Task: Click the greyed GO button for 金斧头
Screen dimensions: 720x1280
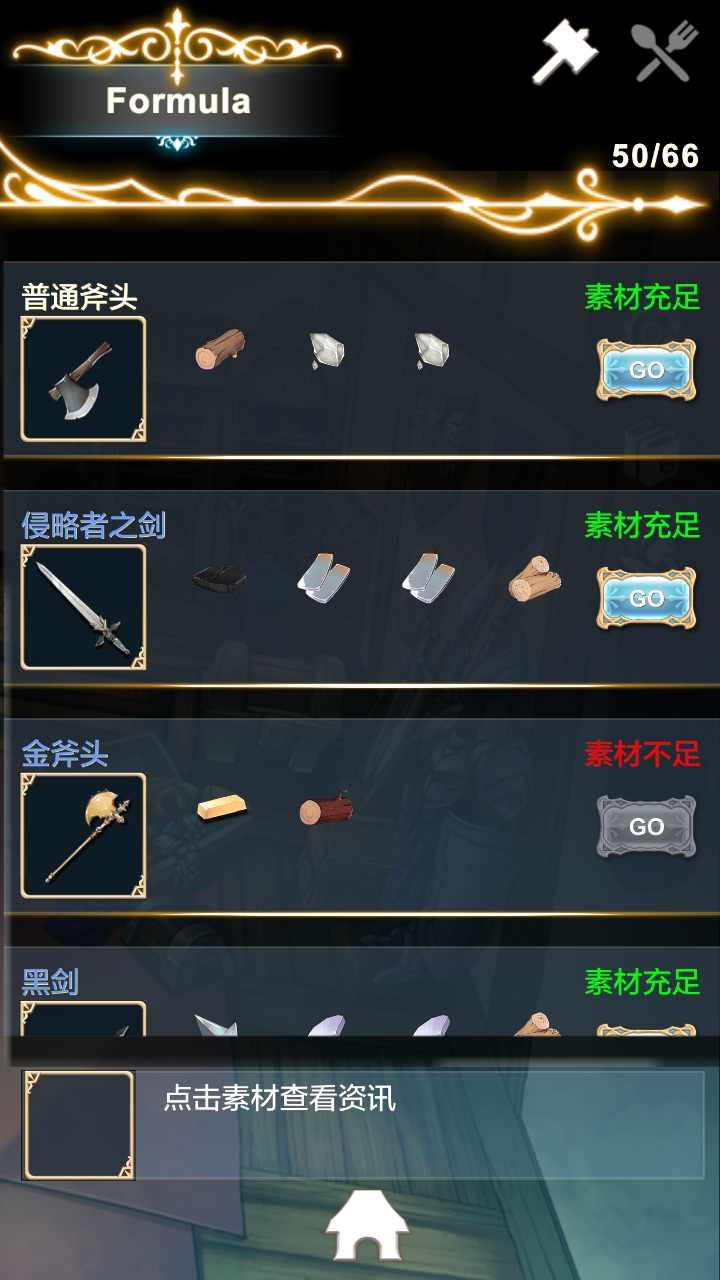Action: pos(646,826)
